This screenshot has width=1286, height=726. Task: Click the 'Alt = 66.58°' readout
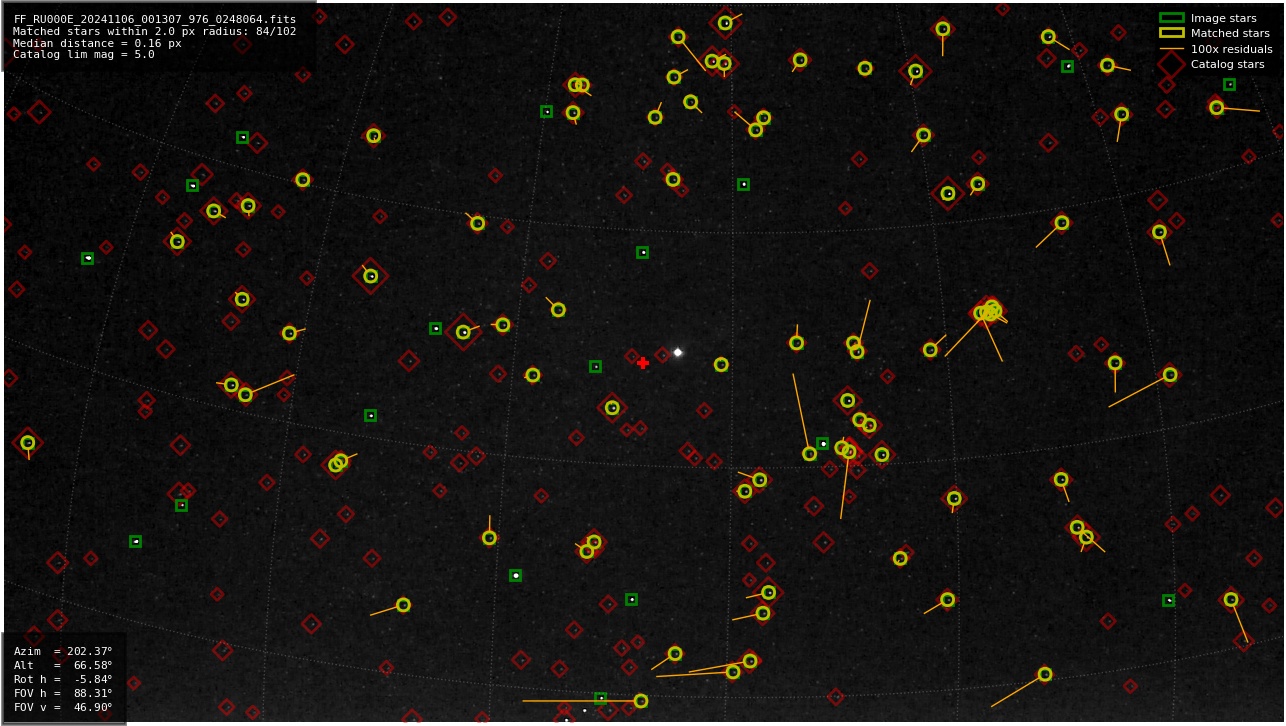(63, 665)
